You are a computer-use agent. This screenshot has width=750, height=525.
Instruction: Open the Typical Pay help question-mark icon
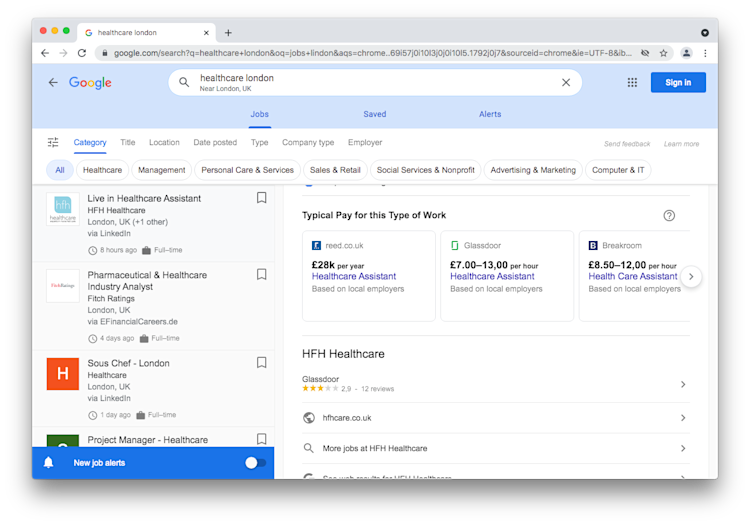click(669, 216)
